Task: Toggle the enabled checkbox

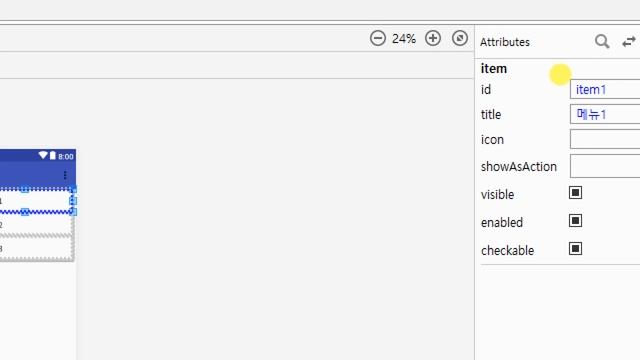Action: coord(575,221)
